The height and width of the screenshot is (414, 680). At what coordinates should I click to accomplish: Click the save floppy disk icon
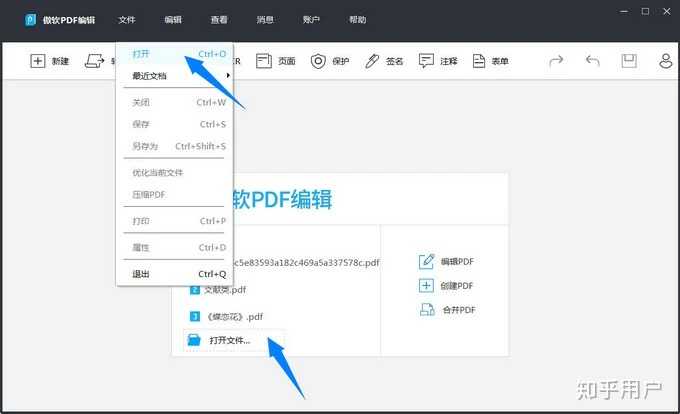[x=629, y=61]
